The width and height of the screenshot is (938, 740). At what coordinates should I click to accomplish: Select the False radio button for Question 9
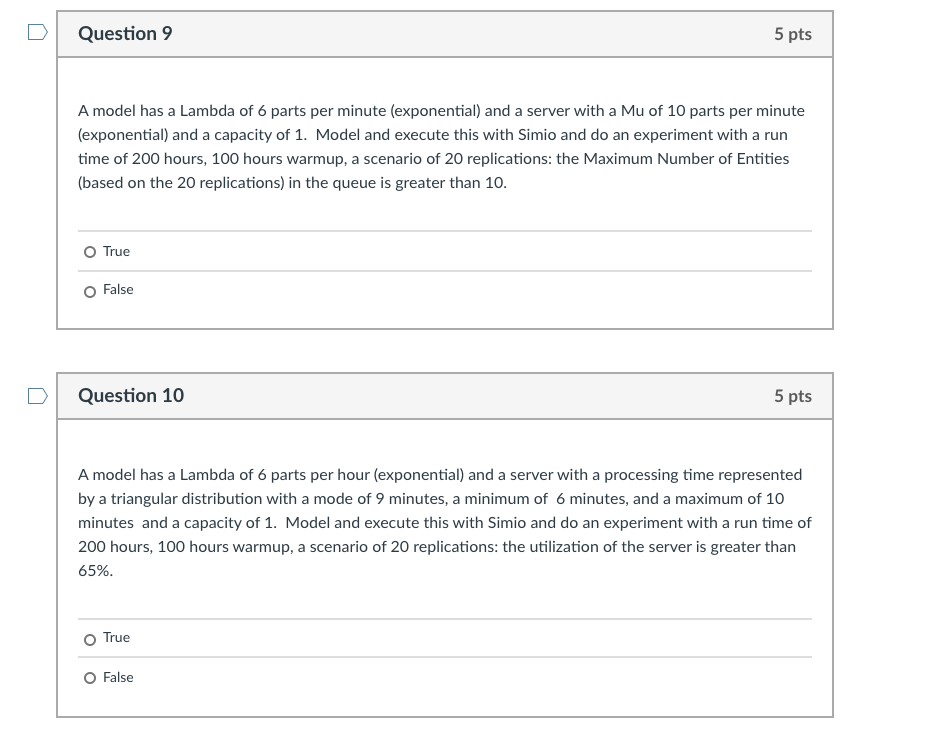[x=90, y=291]
